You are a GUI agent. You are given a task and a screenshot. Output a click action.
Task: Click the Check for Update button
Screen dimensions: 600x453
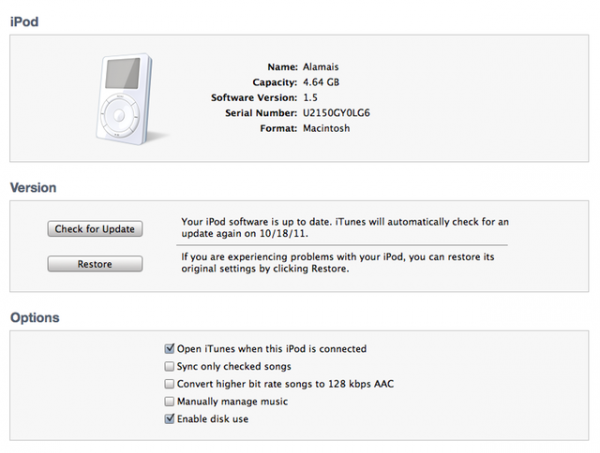pos(95,229)
